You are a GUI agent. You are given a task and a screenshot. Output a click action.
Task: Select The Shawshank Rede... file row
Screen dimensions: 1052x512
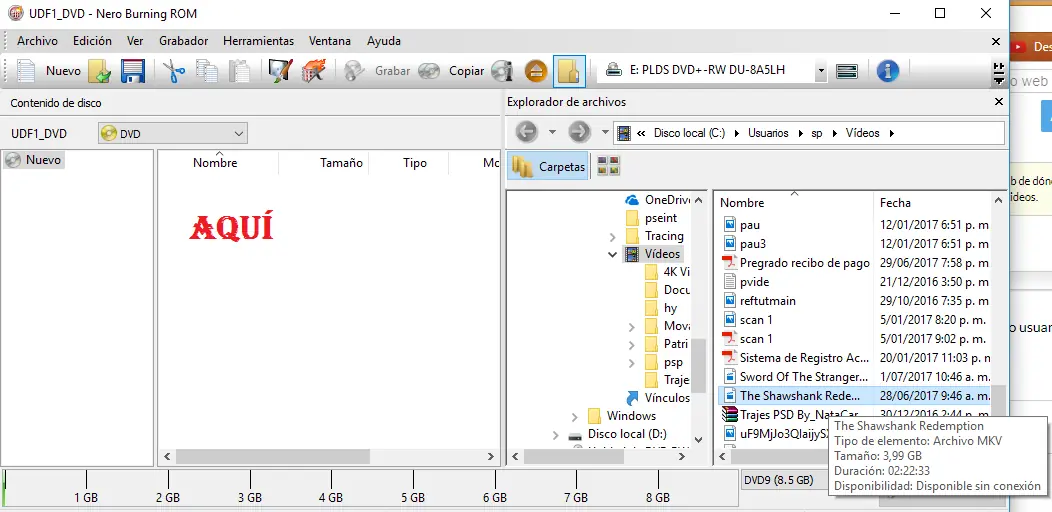(854, 395)
